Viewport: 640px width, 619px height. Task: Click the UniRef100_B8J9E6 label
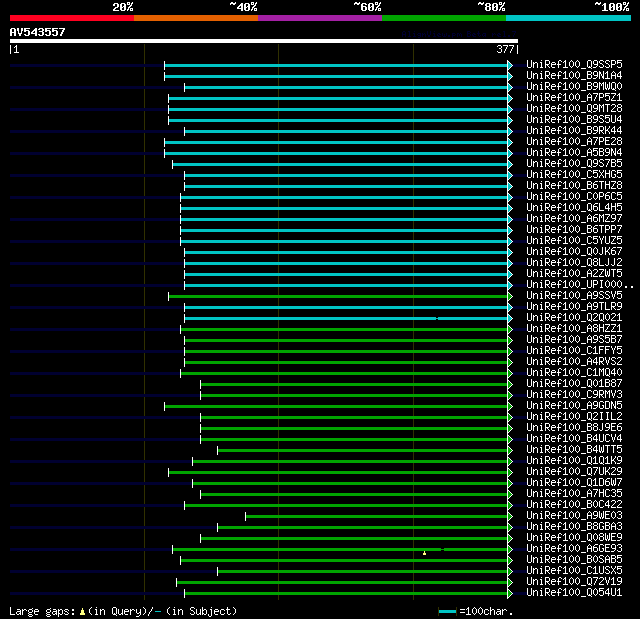coord(574,428)
